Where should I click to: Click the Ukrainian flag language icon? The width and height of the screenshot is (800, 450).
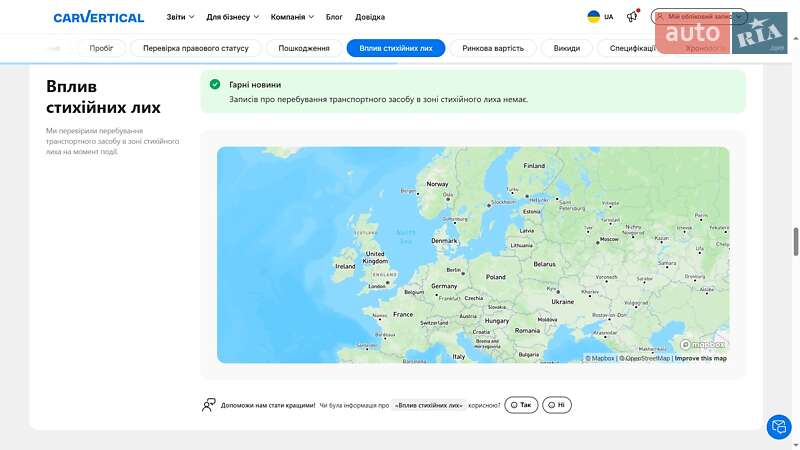point(593,17)
